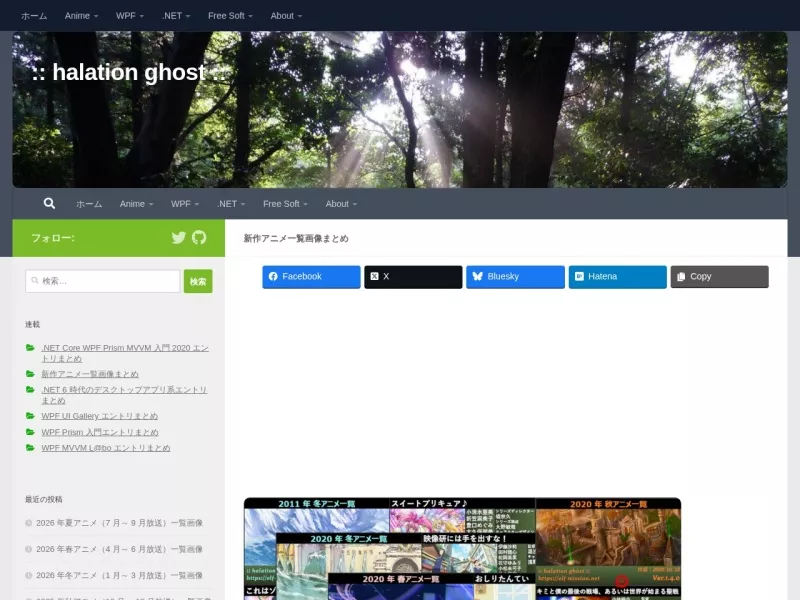The width and height of the screenshot is (800, 600).
Task: Click clock icon next to 2026 年夏アニメ post
Action: [x=29, y=523]
